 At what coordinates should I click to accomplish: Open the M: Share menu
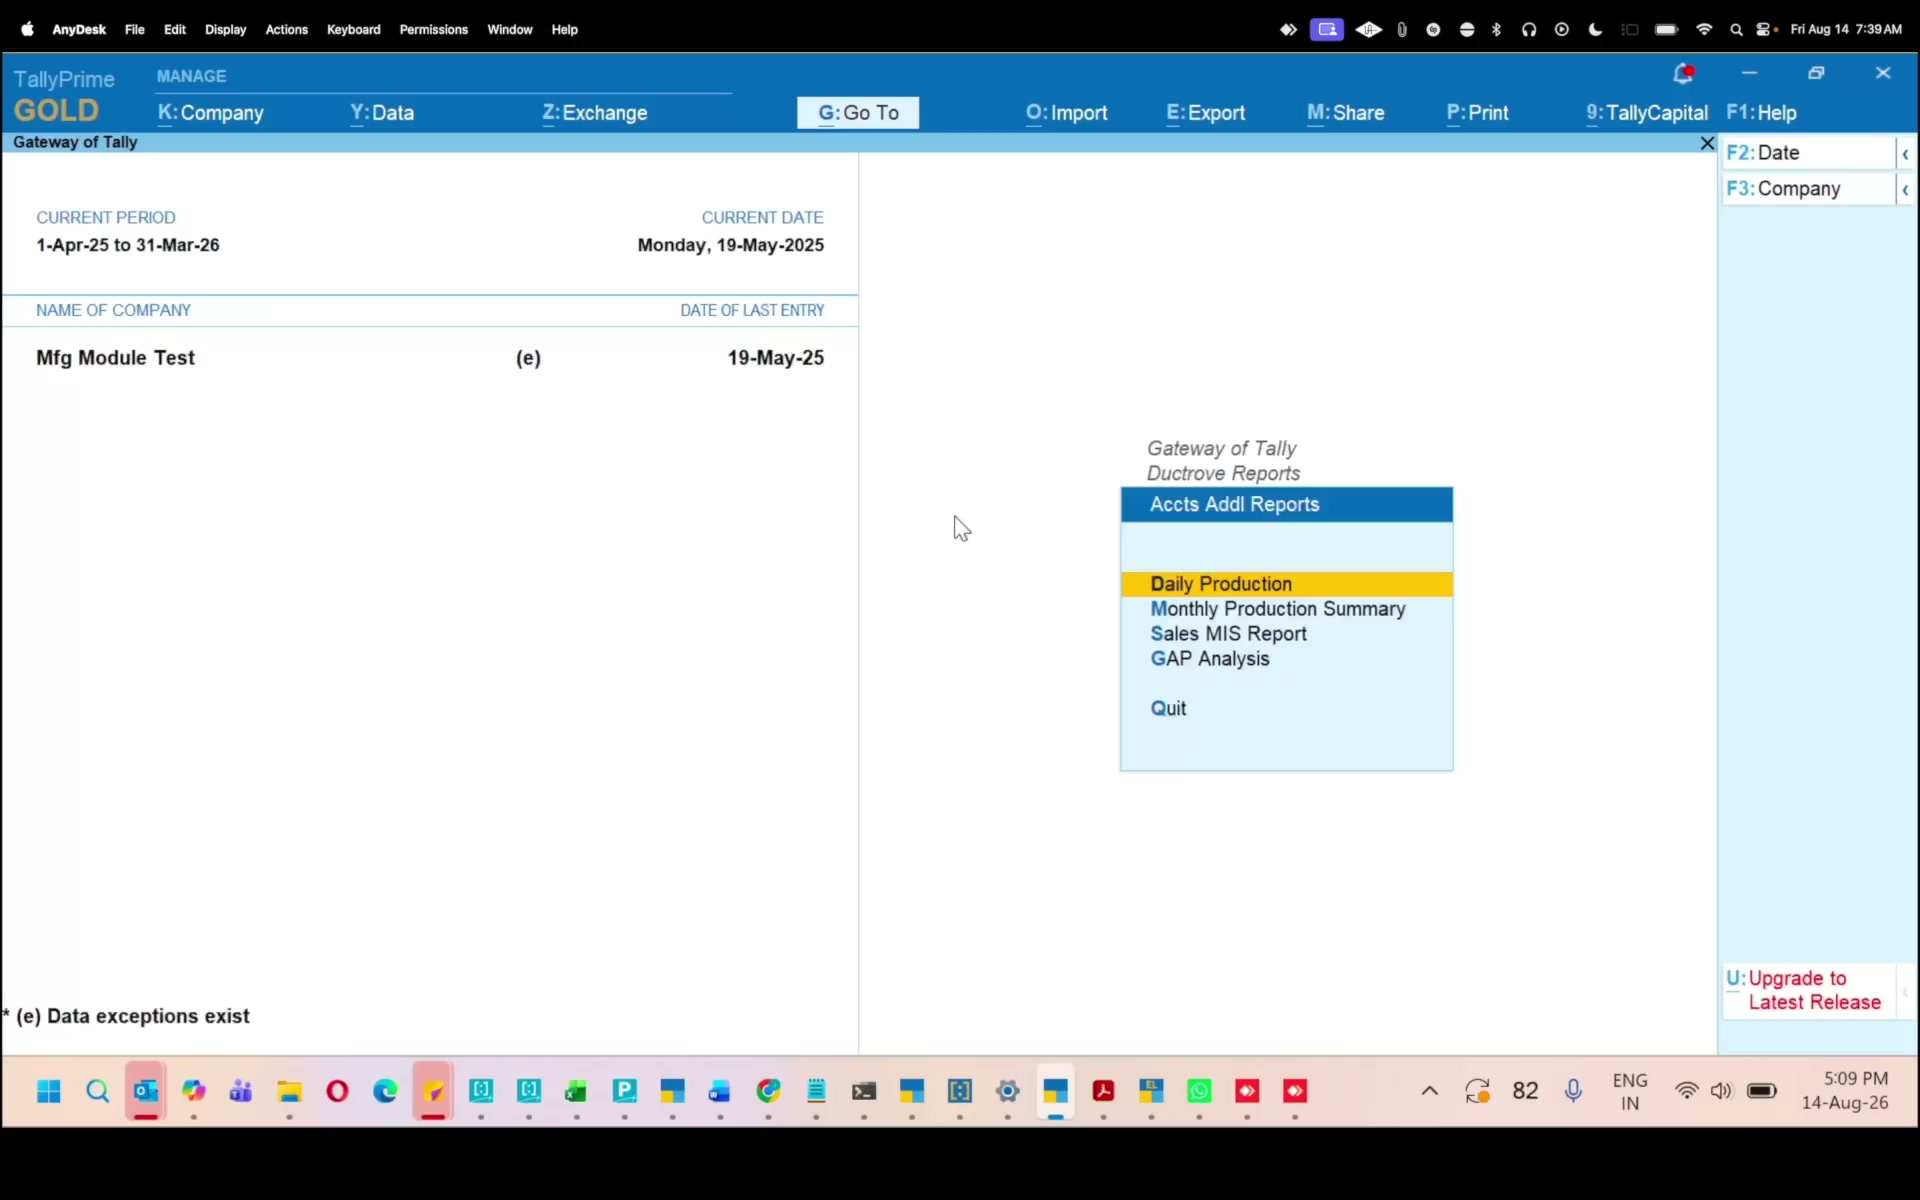[1346, 113]
